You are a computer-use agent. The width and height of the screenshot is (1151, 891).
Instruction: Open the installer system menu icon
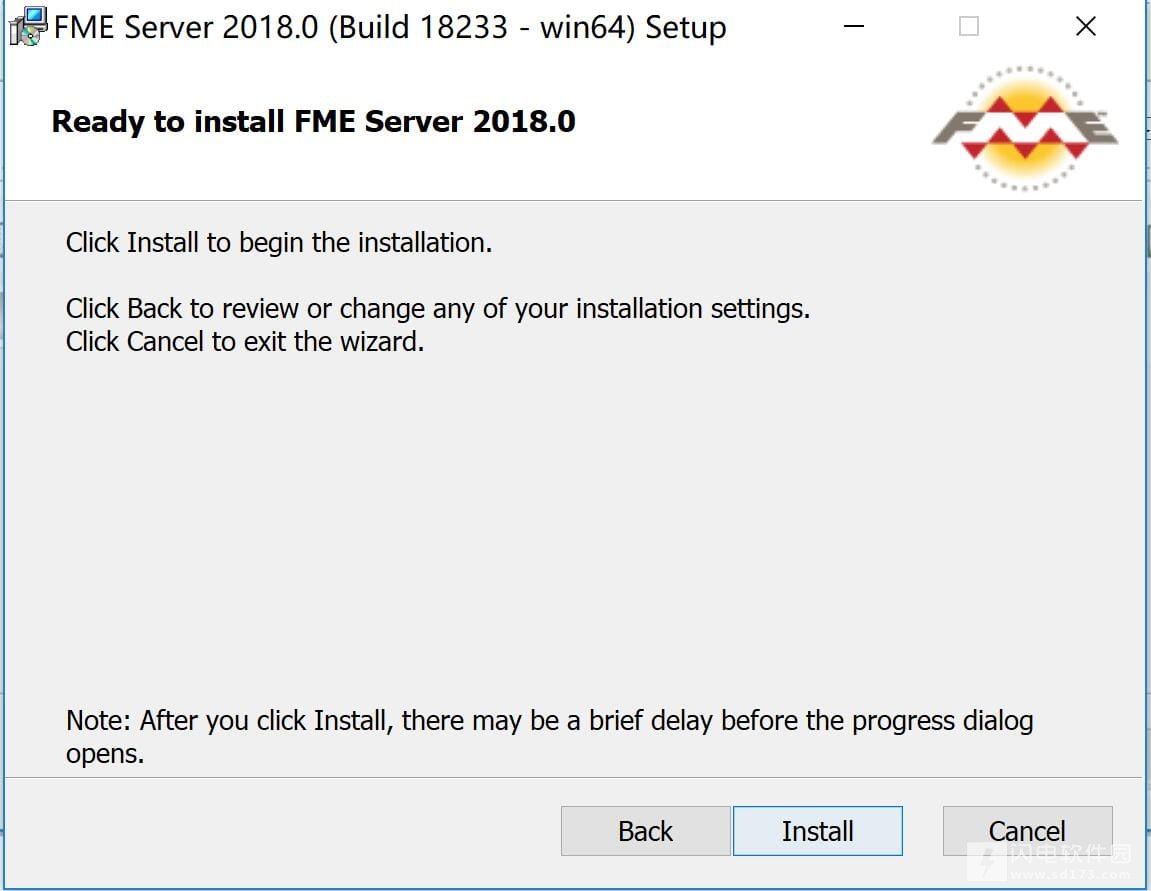pyautogui.click(x=27, y=26)
